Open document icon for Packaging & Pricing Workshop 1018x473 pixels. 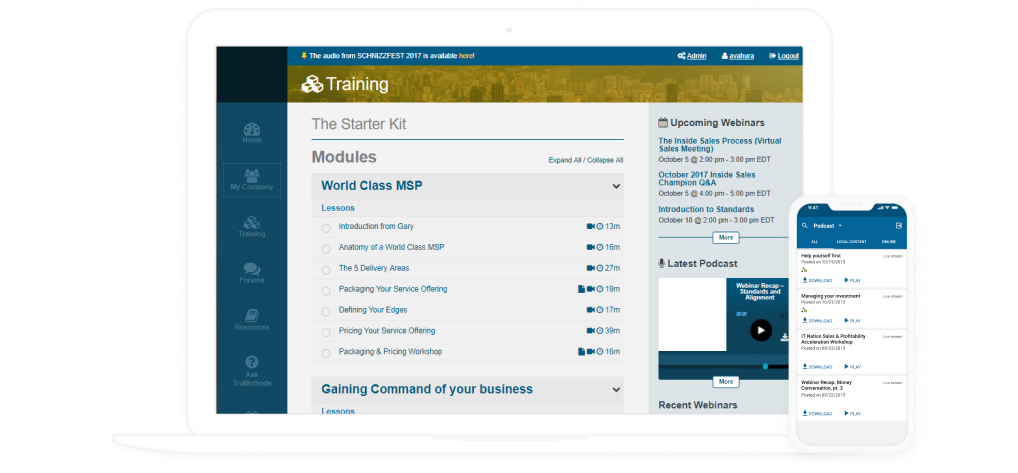(x=582, y=351)
